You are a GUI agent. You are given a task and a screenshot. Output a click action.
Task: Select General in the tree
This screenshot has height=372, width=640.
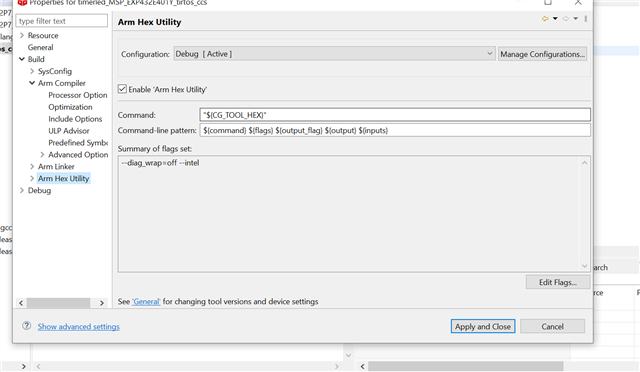pyautogui.click(x=40, y=47)
